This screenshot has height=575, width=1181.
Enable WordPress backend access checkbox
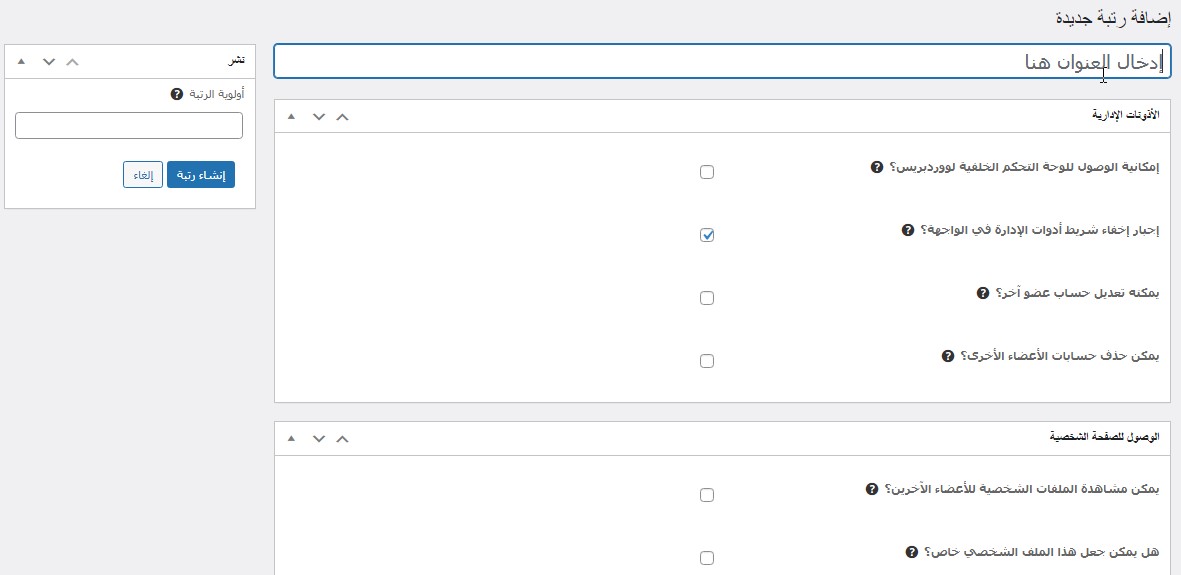pos(707,172)
